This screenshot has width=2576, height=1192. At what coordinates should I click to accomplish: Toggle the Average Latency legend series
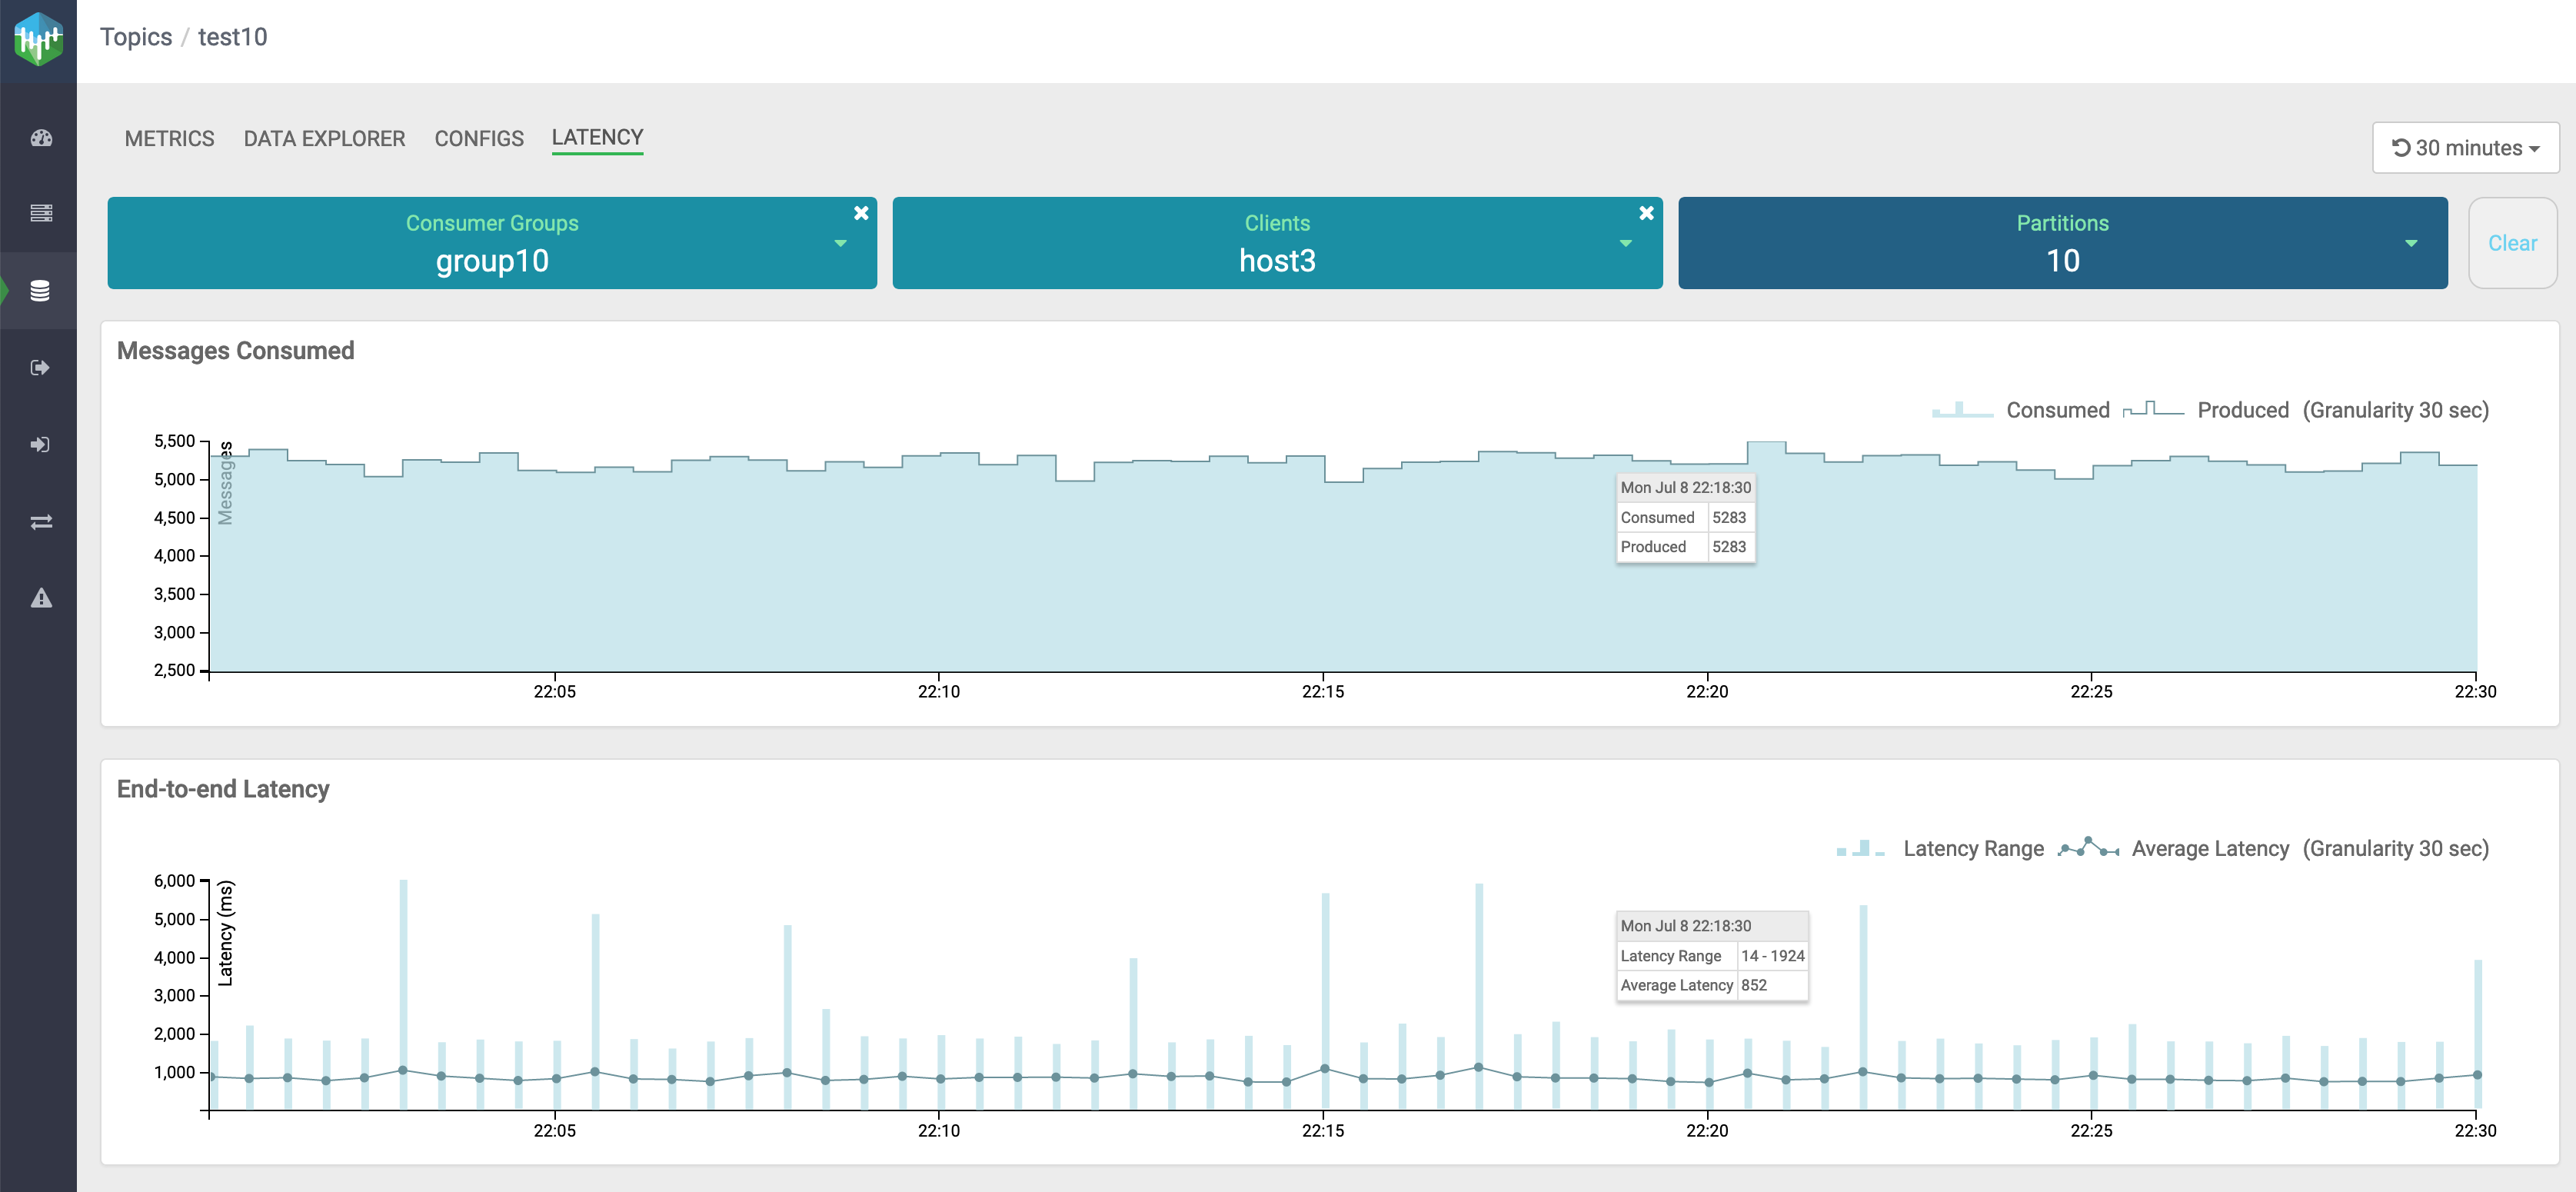[x=2209, y=848]
